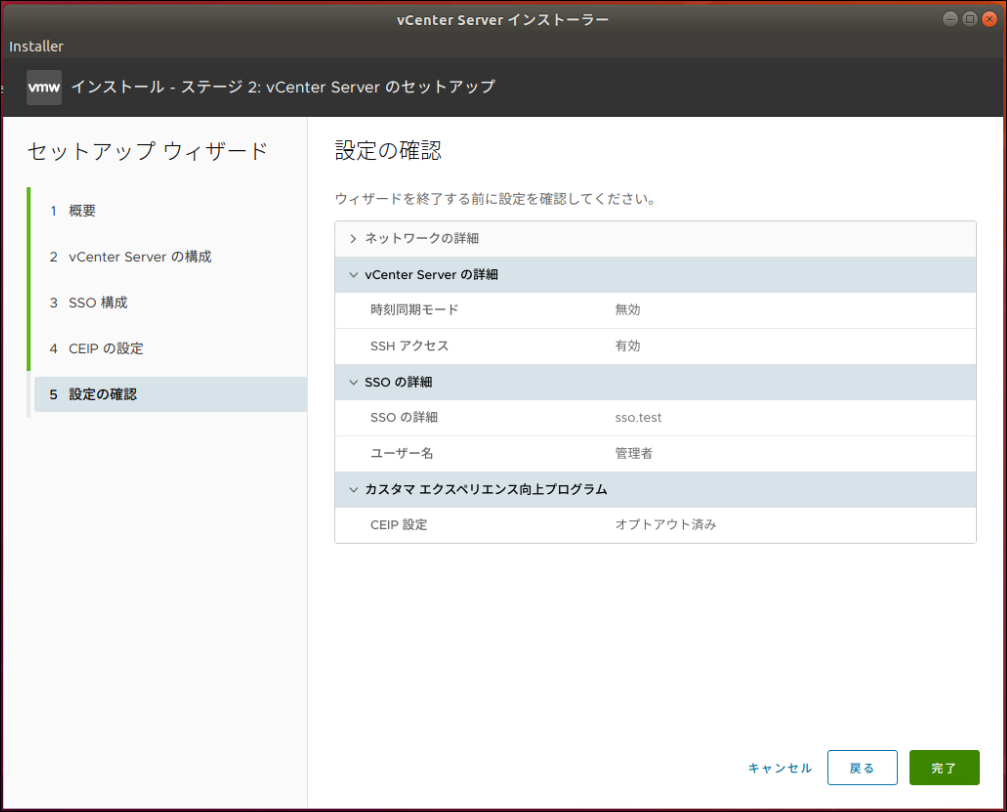Click the 無効 value for time sync
This screenshot has height=812, width=1007.
(627, 310)
